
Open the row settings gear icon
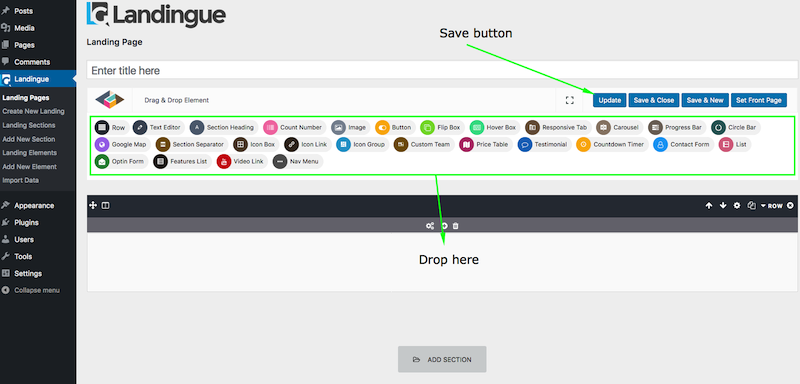tap(737, 206)
